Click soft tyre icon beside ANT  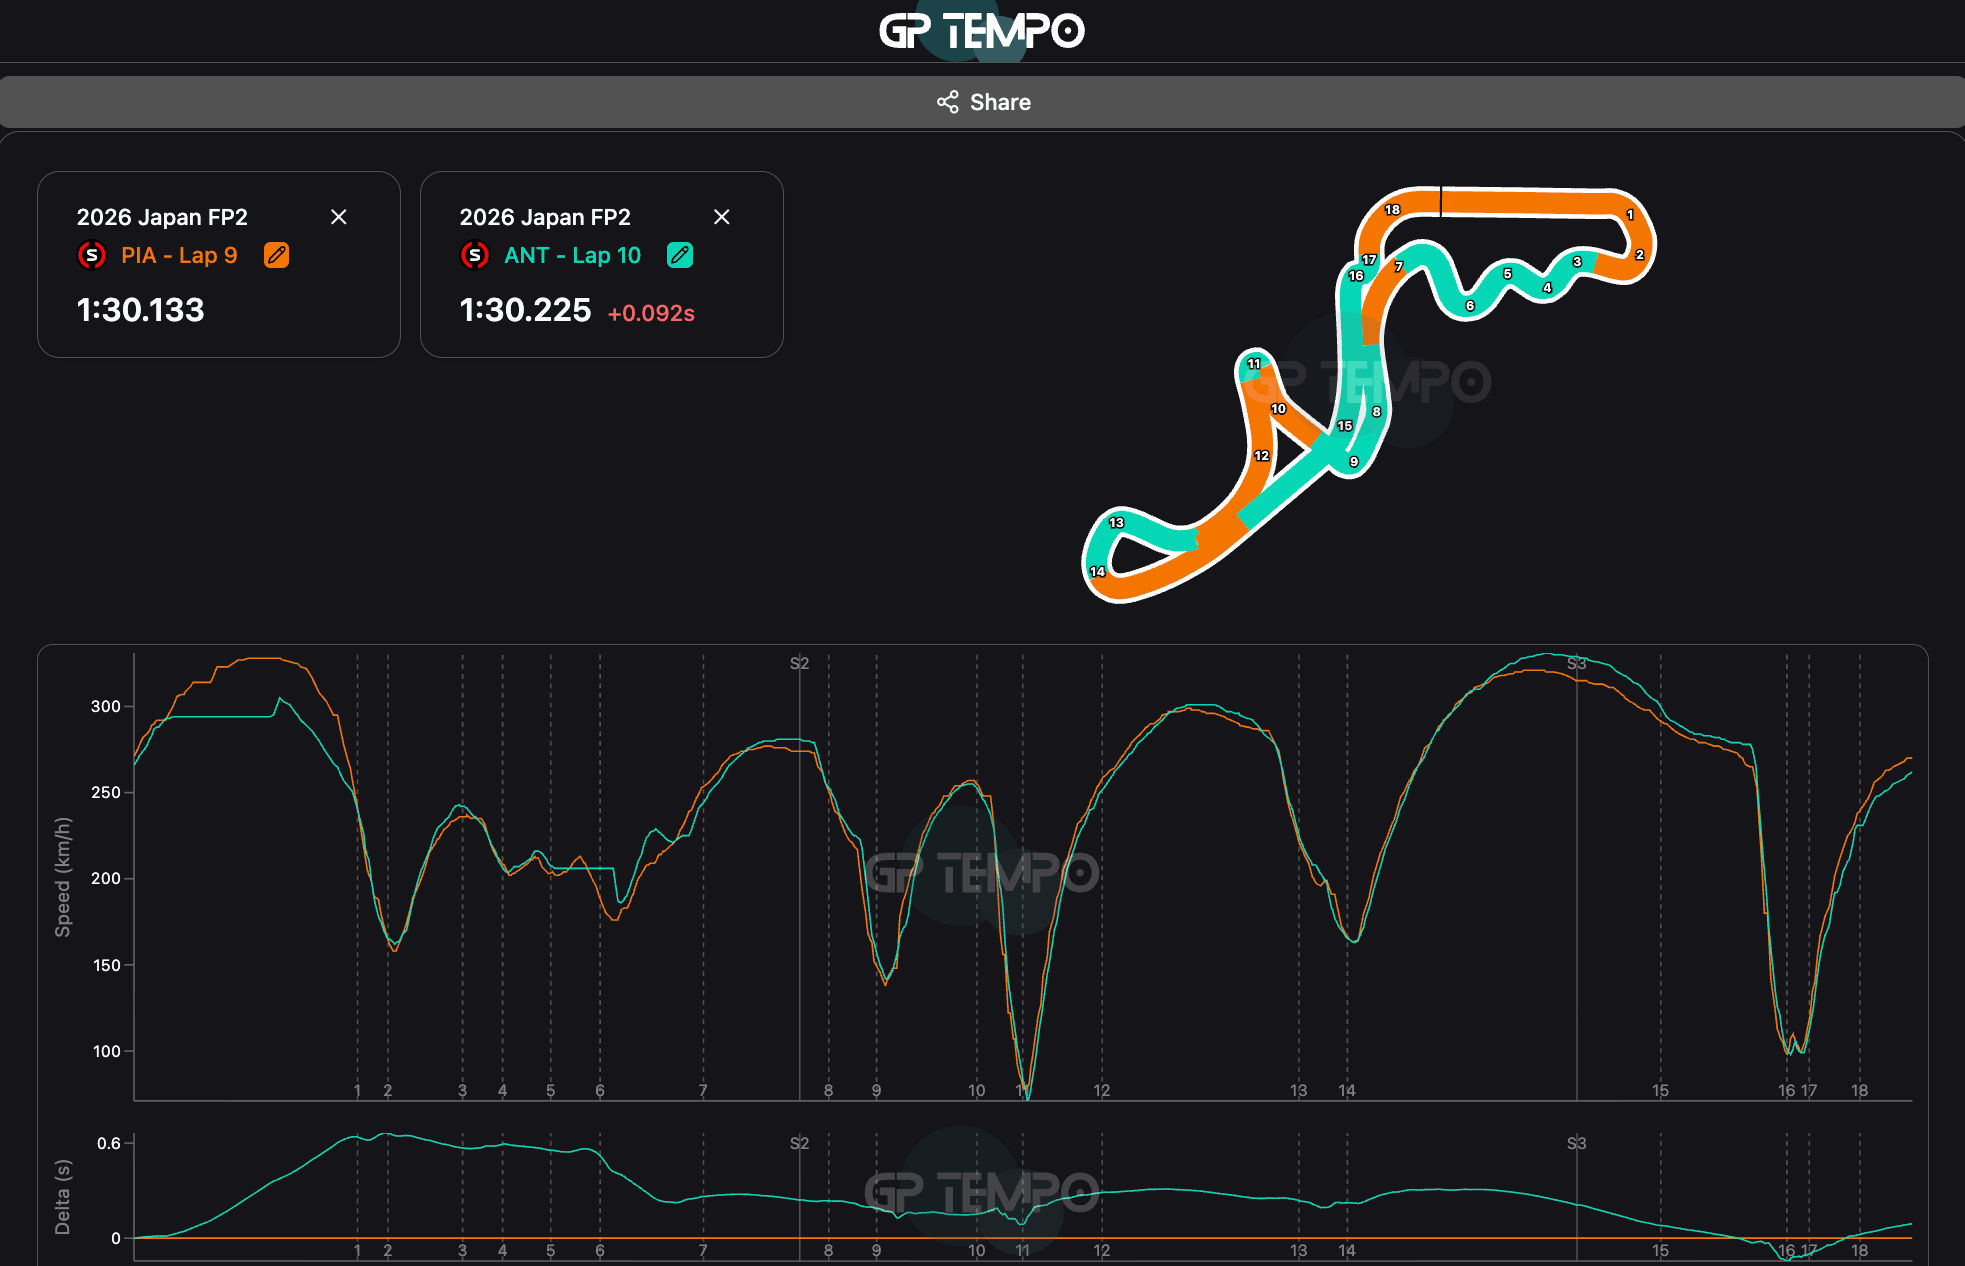pos(475,255)
